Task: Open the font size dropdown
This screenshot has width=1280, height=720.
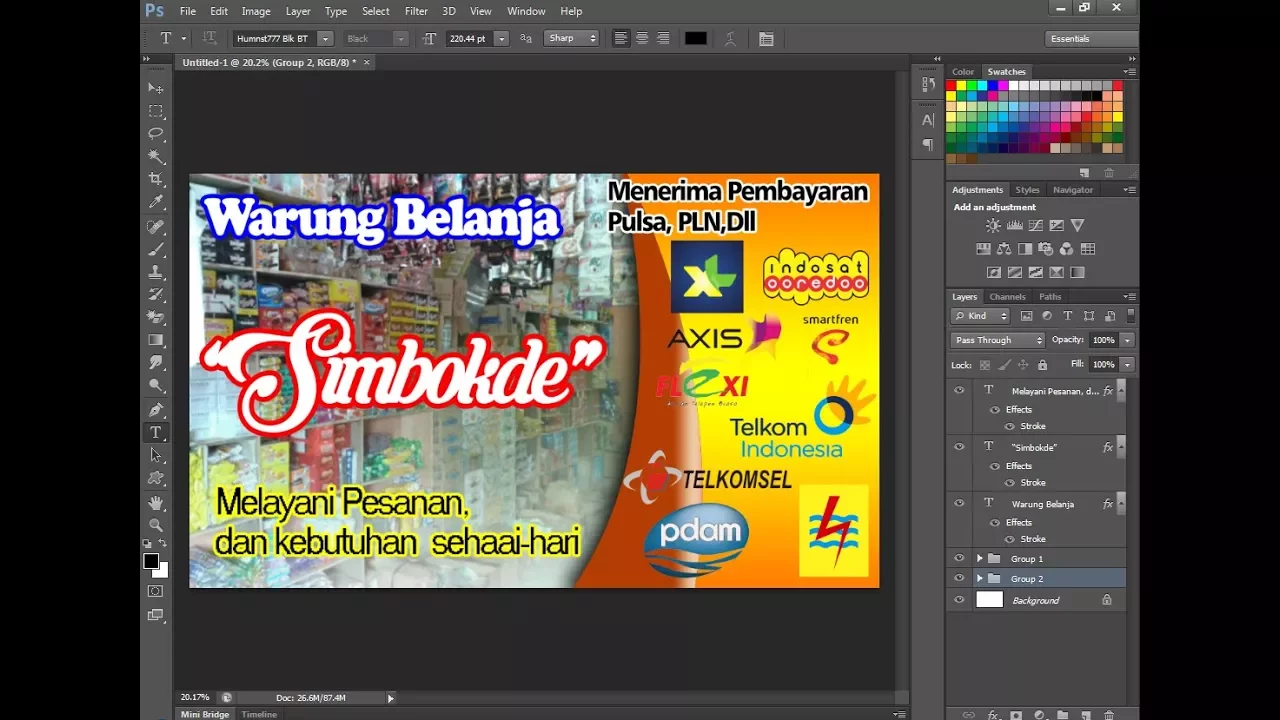Action: [x=501, y=38]
